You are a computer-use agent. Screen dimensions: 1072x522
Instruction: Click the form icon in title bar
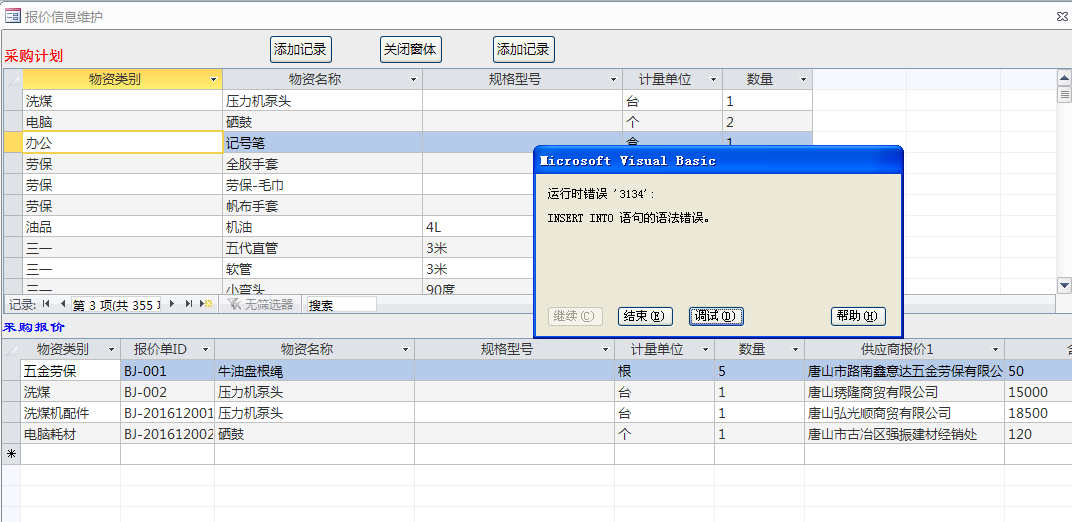13,16
